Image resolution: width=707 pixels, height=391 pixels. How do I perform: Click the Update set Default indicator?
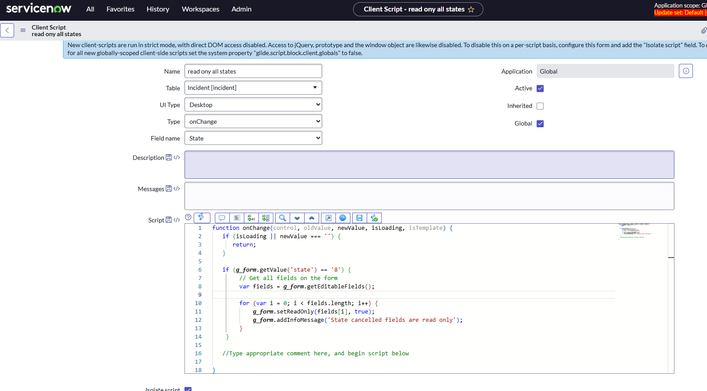point(680,13)
